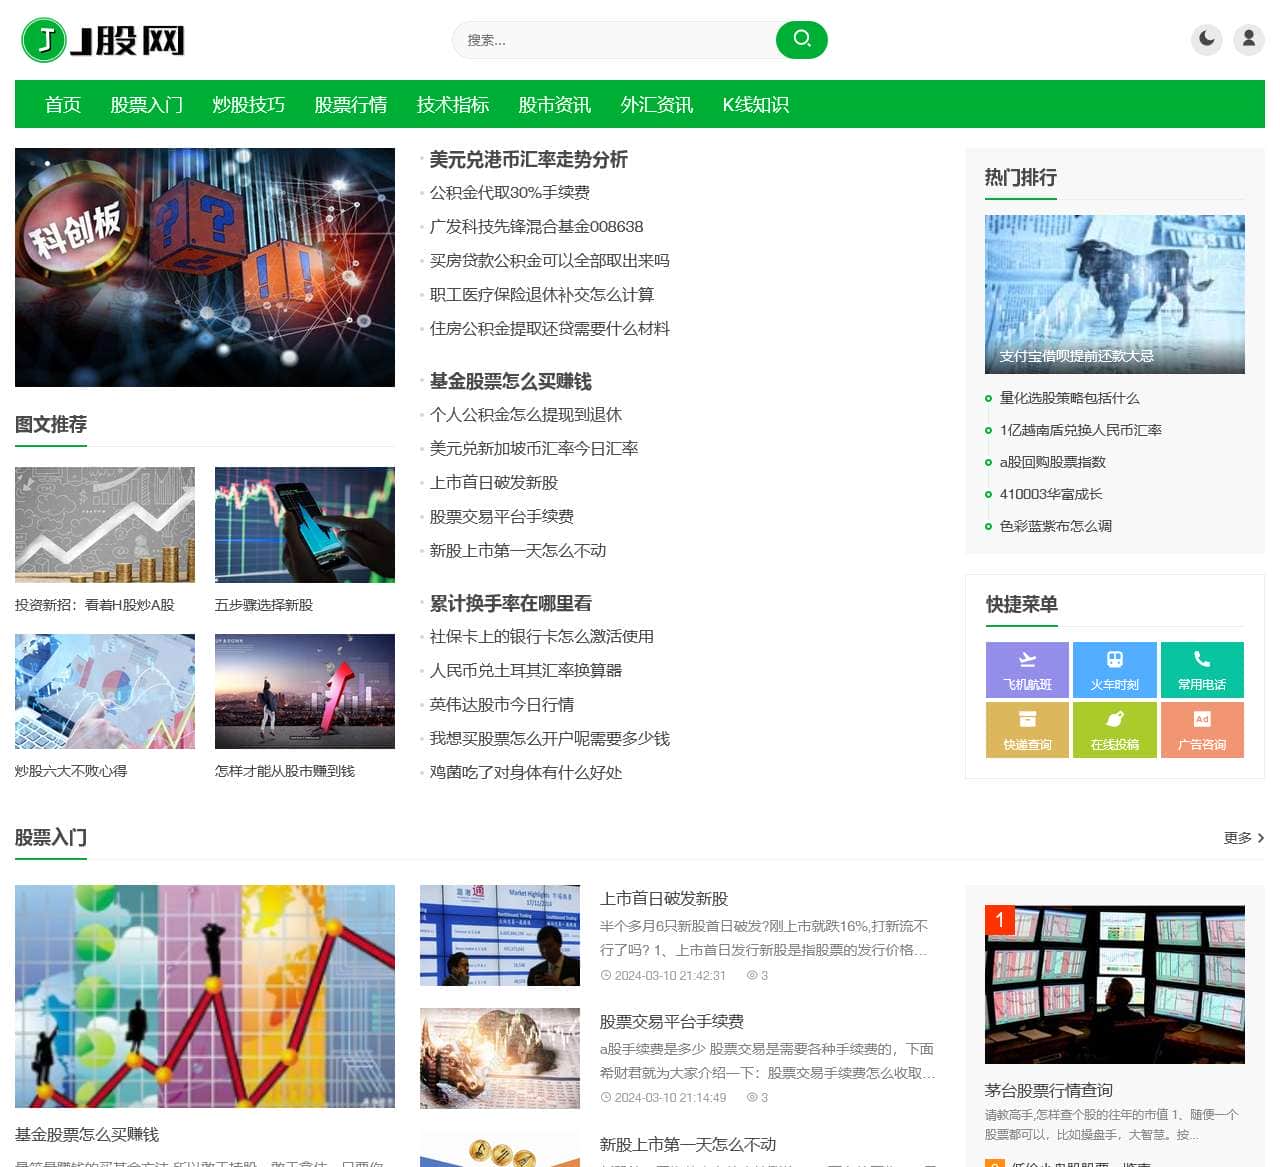Click the 在线投稿 submission pen icon
This screenshot has width=1280, height=1167.
(1114, 730)
